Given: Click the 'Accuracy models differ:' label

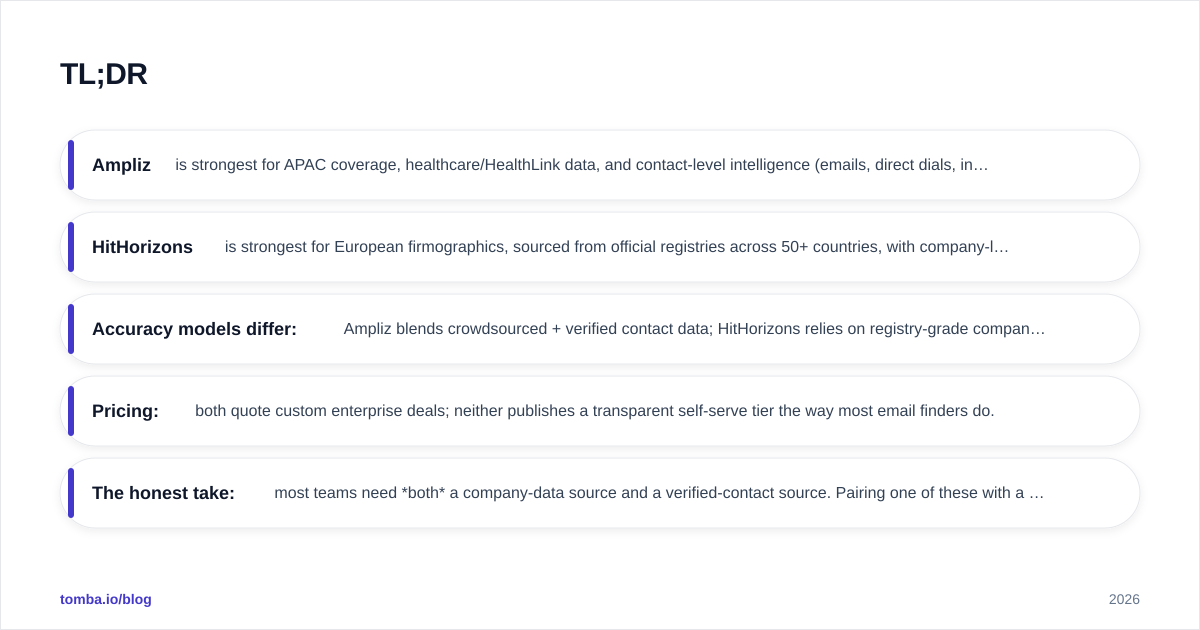Looking at the screenshot, I should point(194,329).
